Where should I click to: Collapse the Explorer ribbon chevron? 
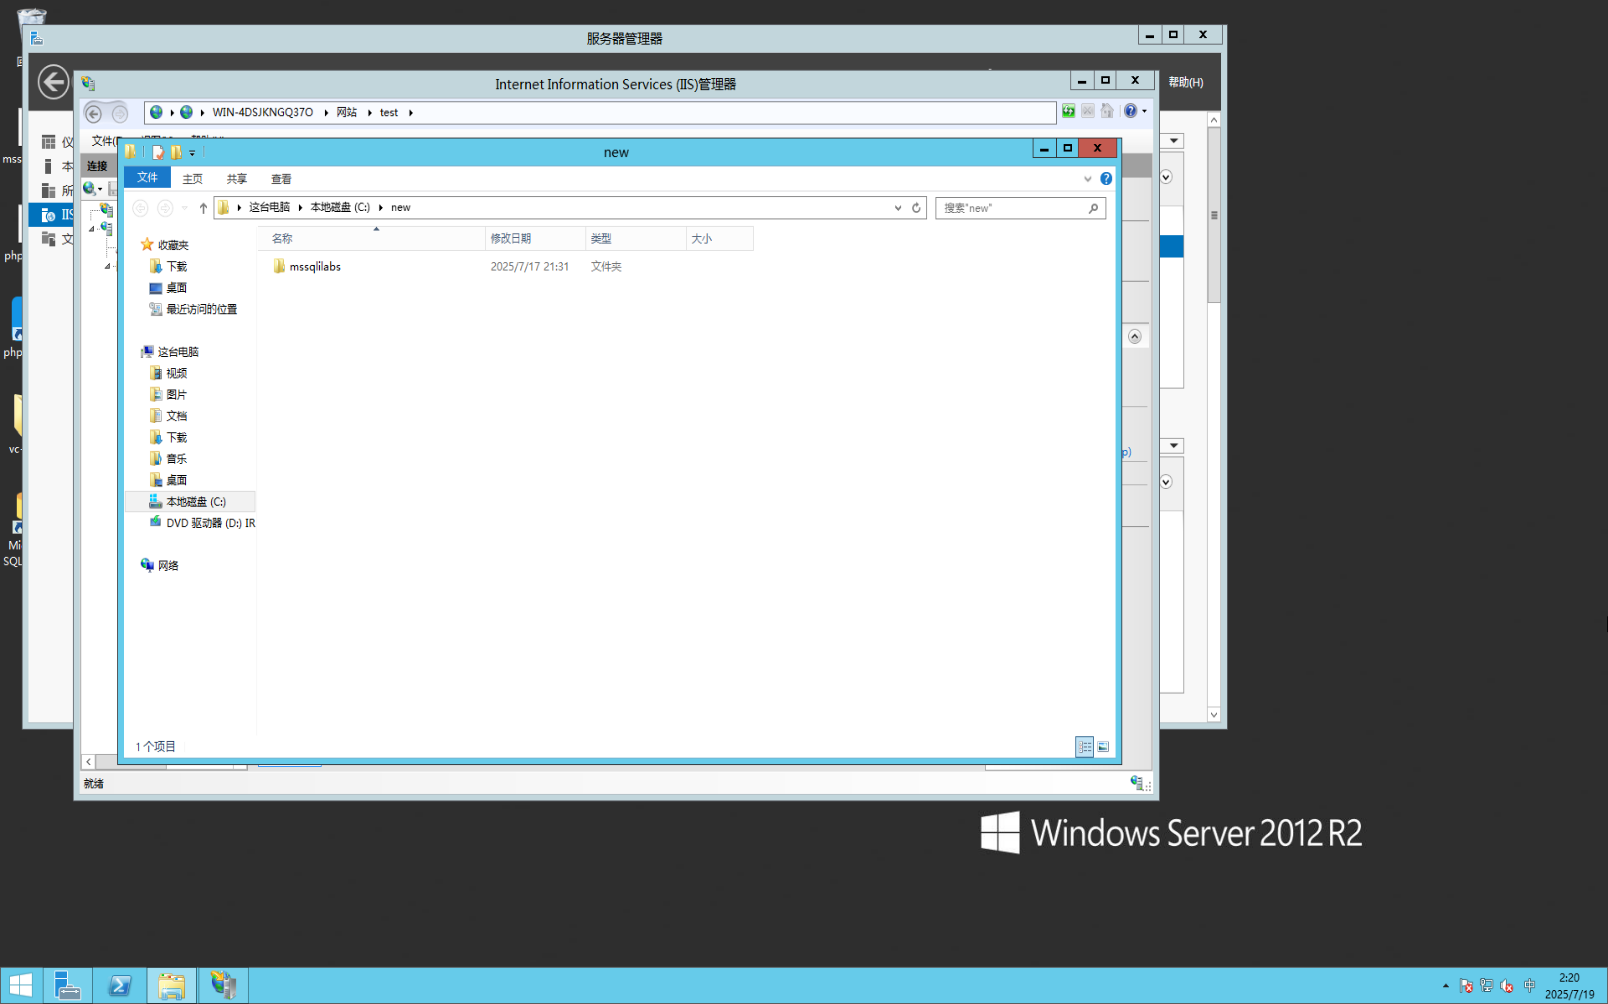click(x=1088, y=179)
